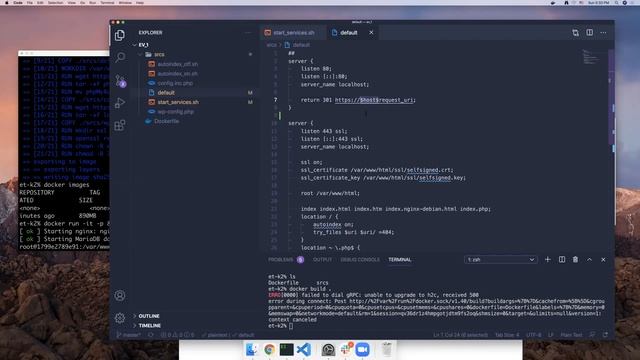Screen dimensions: 640x360
Task: Open wp-config.php in explorer
Action: [x=176, y=111]
